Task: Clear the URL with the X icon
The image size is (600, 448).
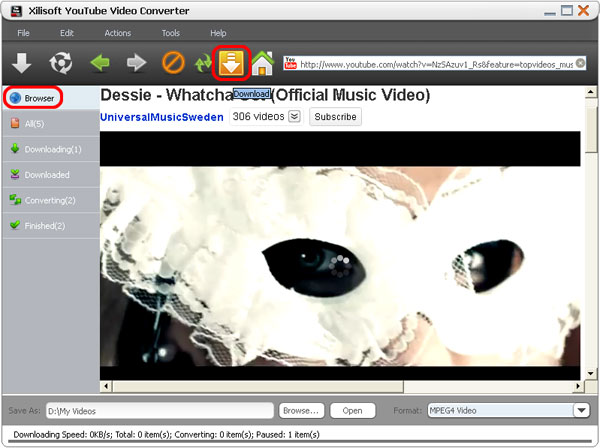Action: coord(580,63)
